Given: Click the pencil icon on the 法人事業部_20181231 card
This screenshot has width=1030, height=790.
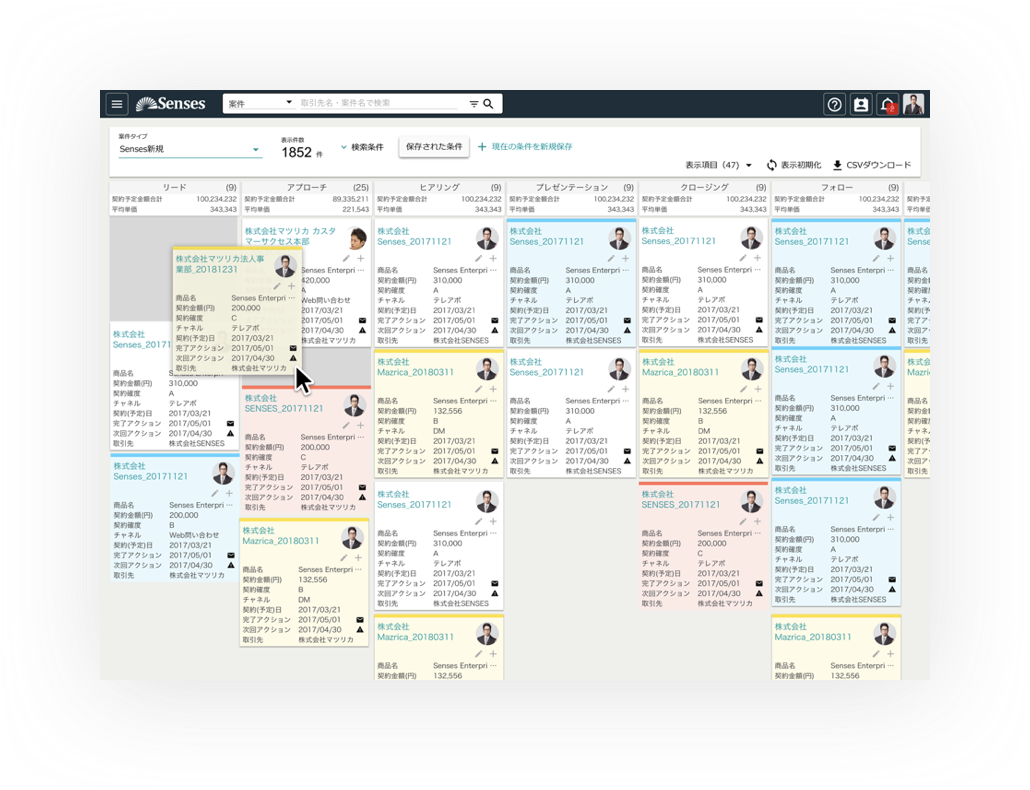Looking at the screenshot, I should coord(277,286).
